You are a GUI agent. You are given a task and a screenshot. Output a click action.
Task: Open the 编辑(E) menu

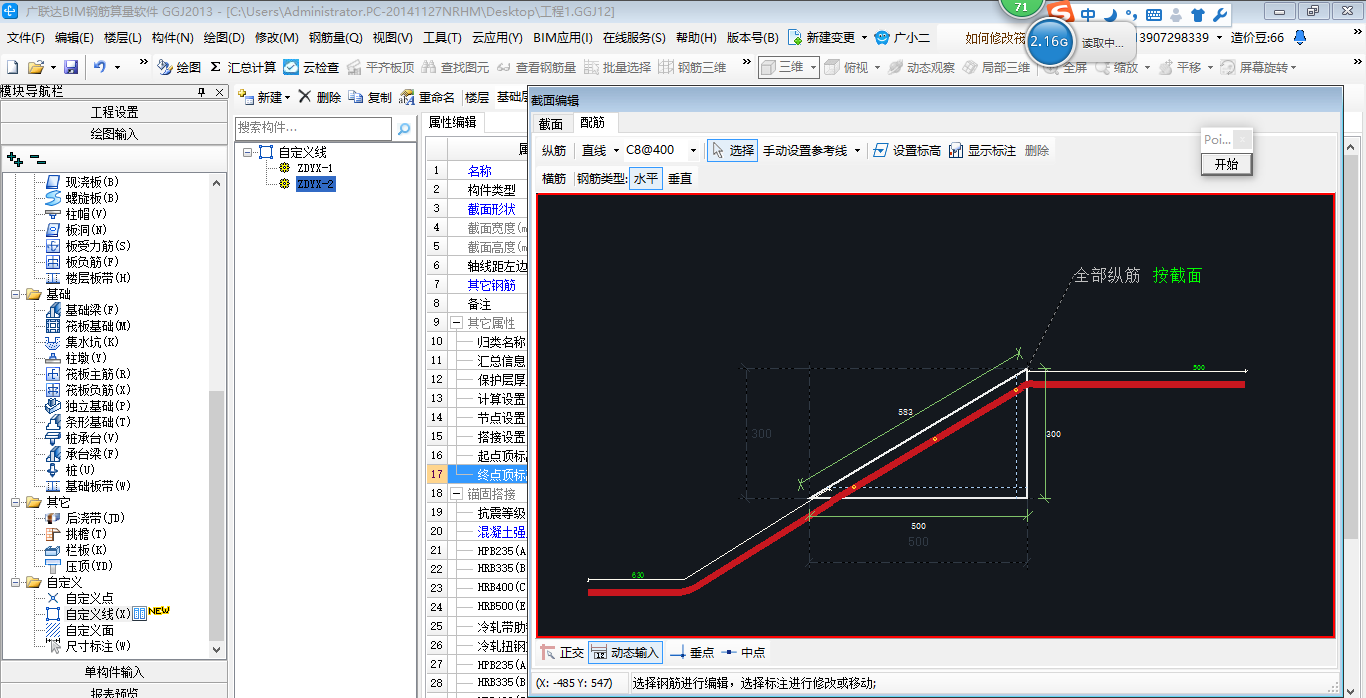74,37
